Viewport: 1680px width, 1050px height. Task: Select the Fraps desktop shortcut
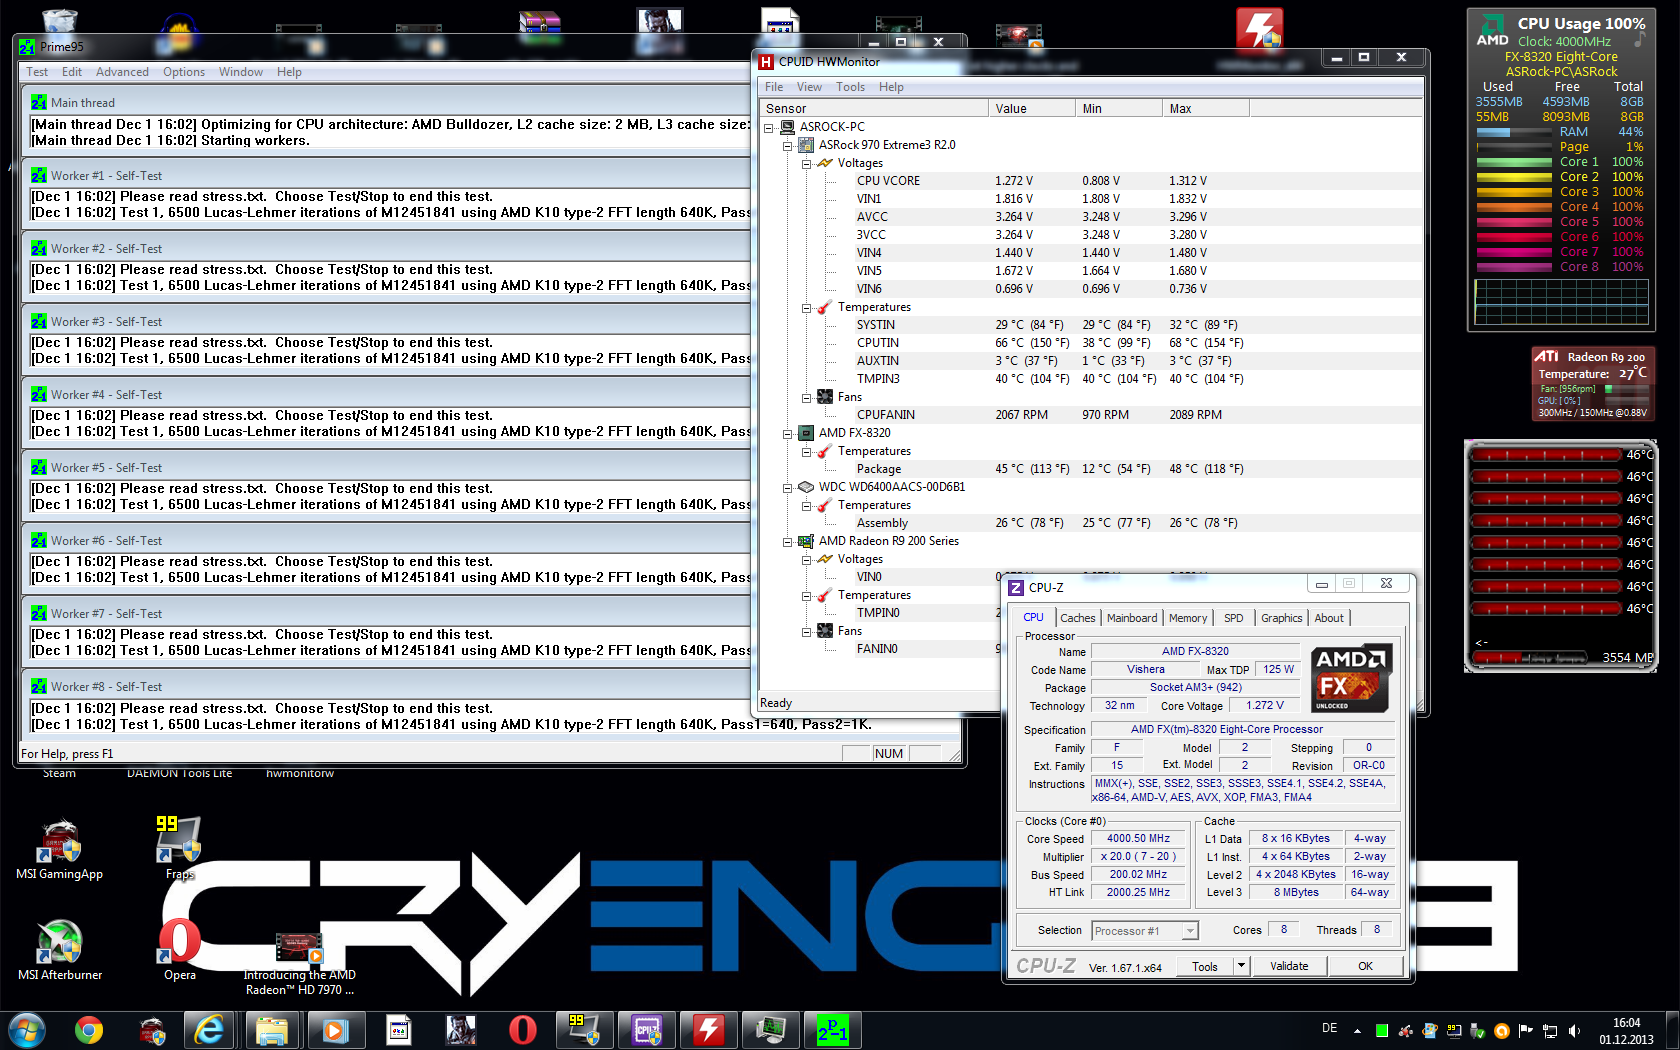coord(179,848)
